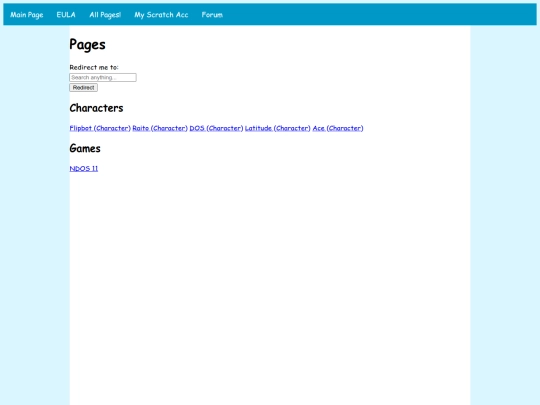Go to the EULA page
Image resolution: width=540 pixels, height=405 pixels.
pos(66,14)
